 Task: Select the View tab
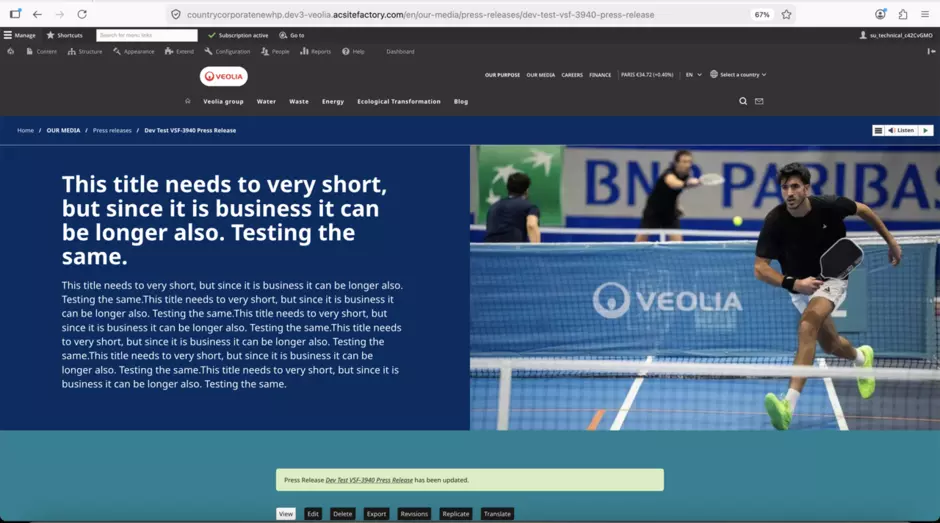pos(286,514)
